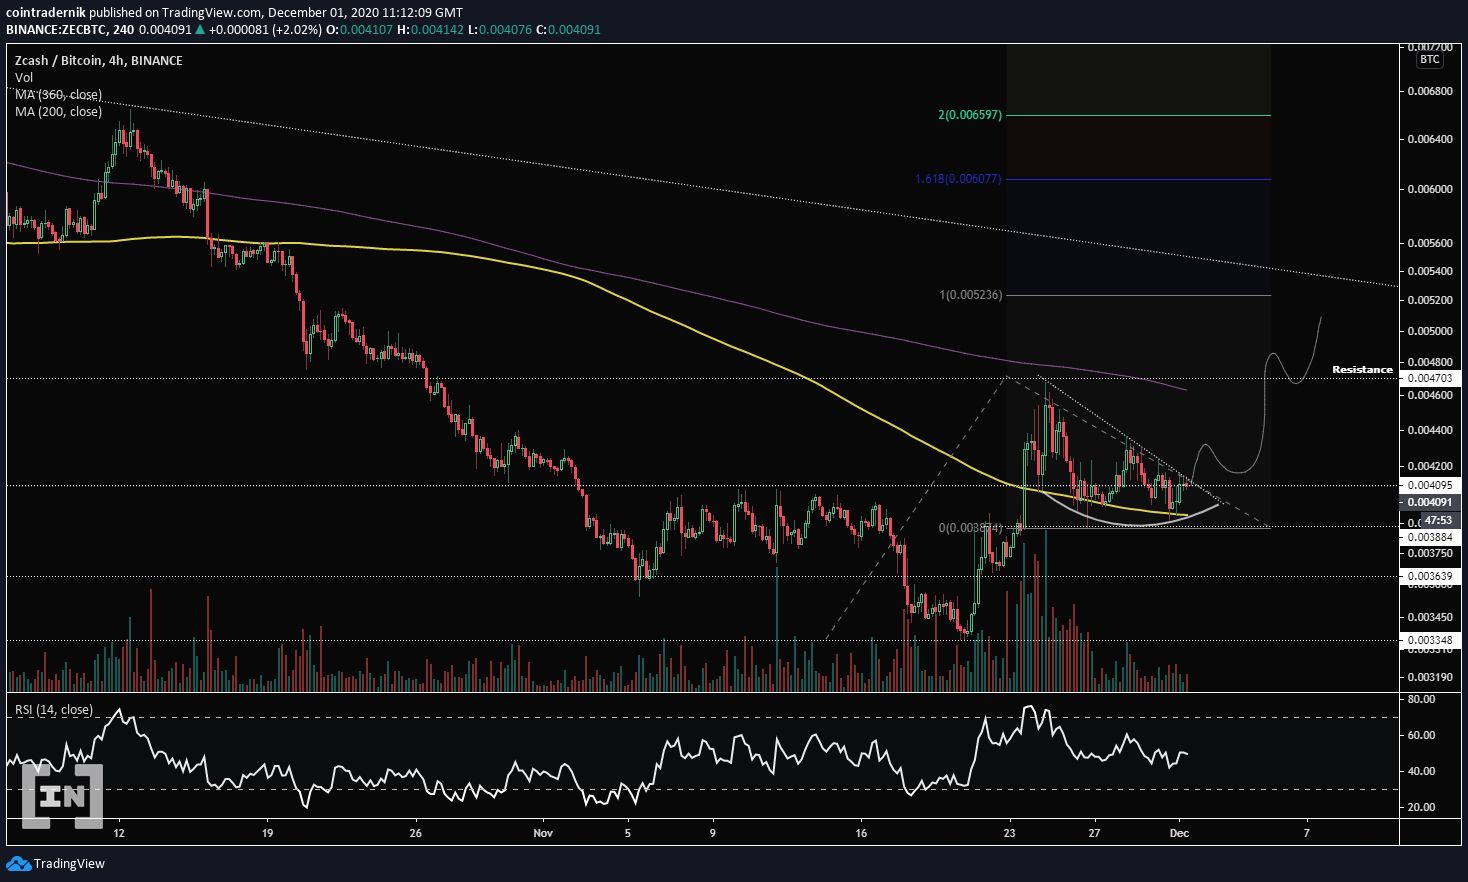Click the Vol indicator label
1468x882 pixels.
click(24, 77)
